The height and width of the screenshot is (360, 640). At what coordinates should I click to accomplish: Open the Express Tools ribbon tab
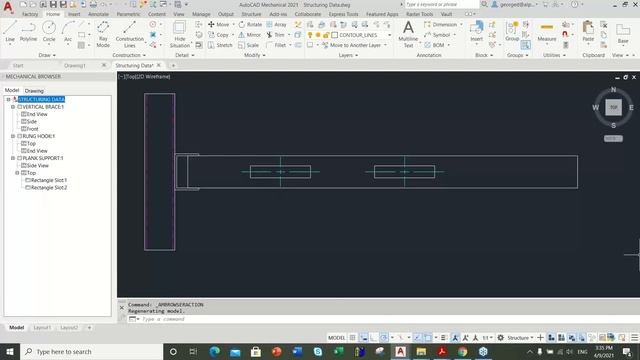click(x=343, y=14)
